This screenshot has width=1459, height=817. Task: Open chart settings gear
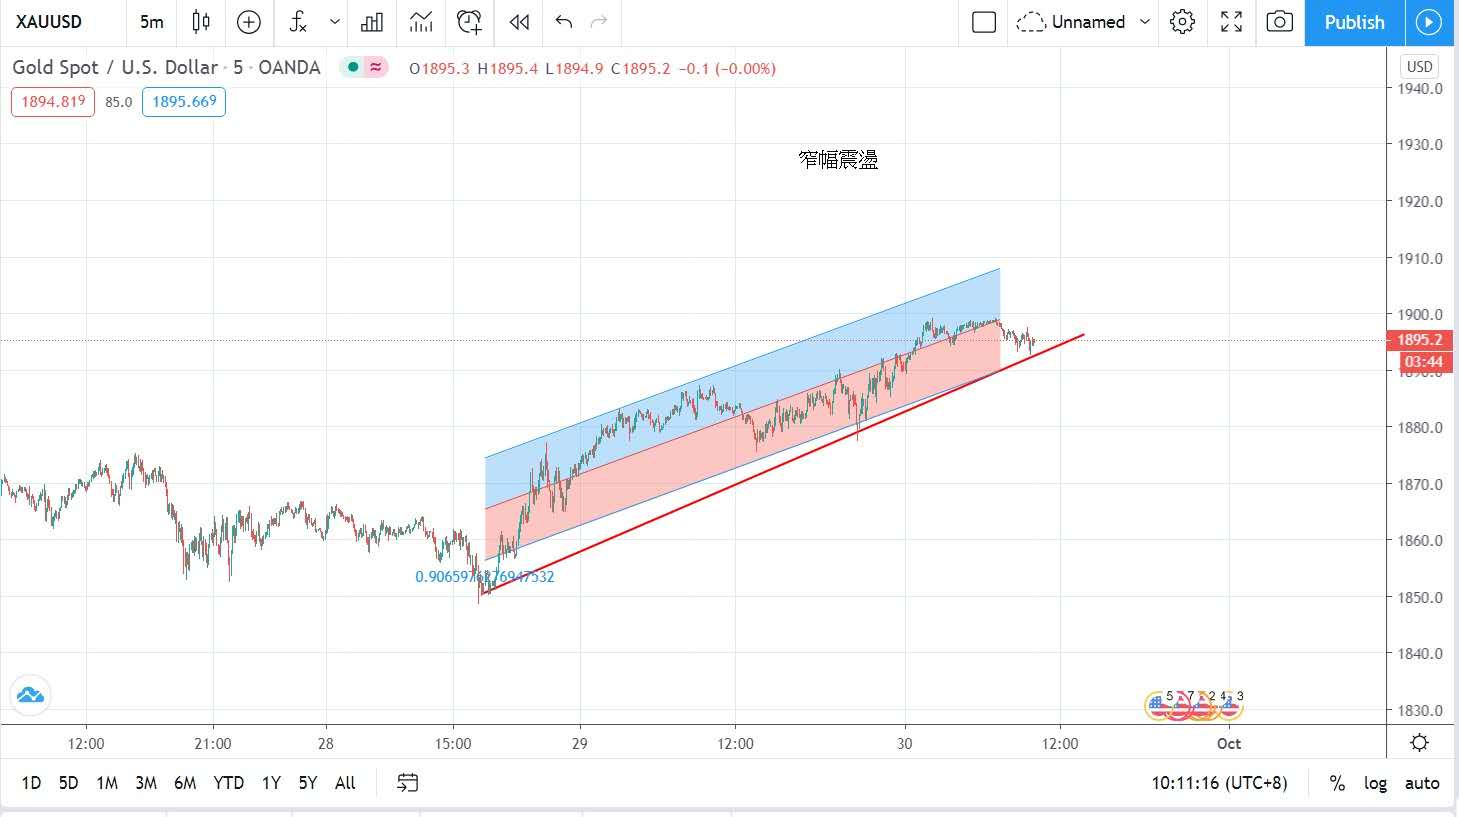(1182, 22)
